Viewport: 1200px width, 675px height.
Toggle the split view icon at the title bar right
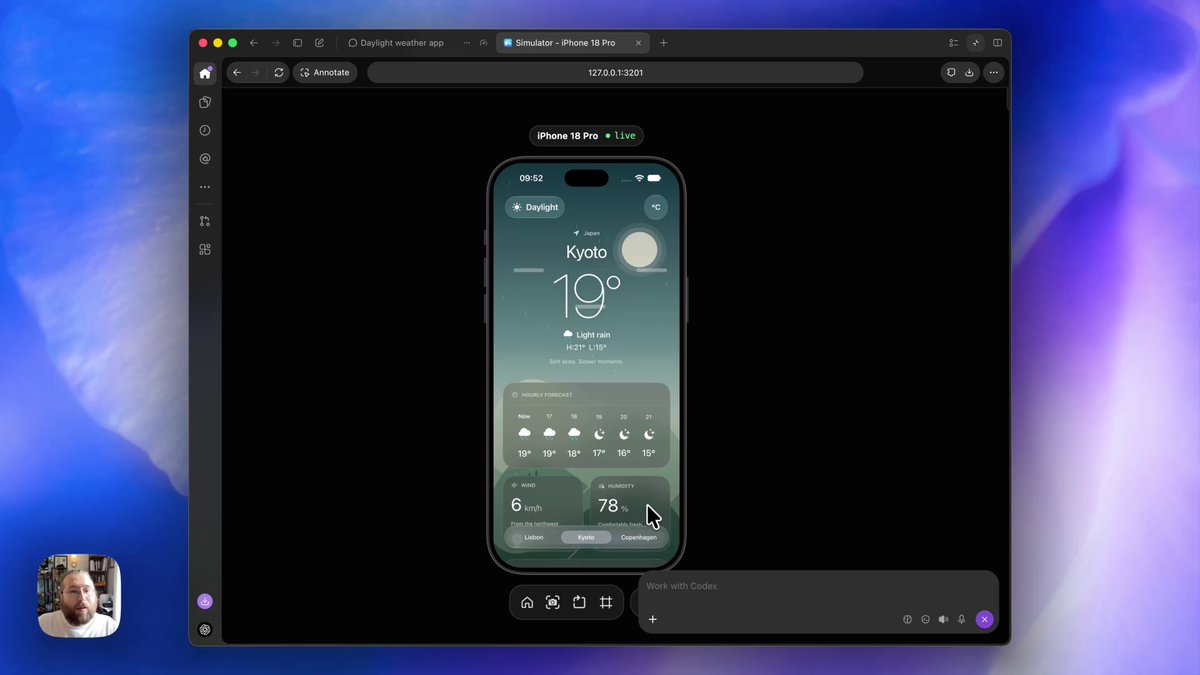pos(997,43)
